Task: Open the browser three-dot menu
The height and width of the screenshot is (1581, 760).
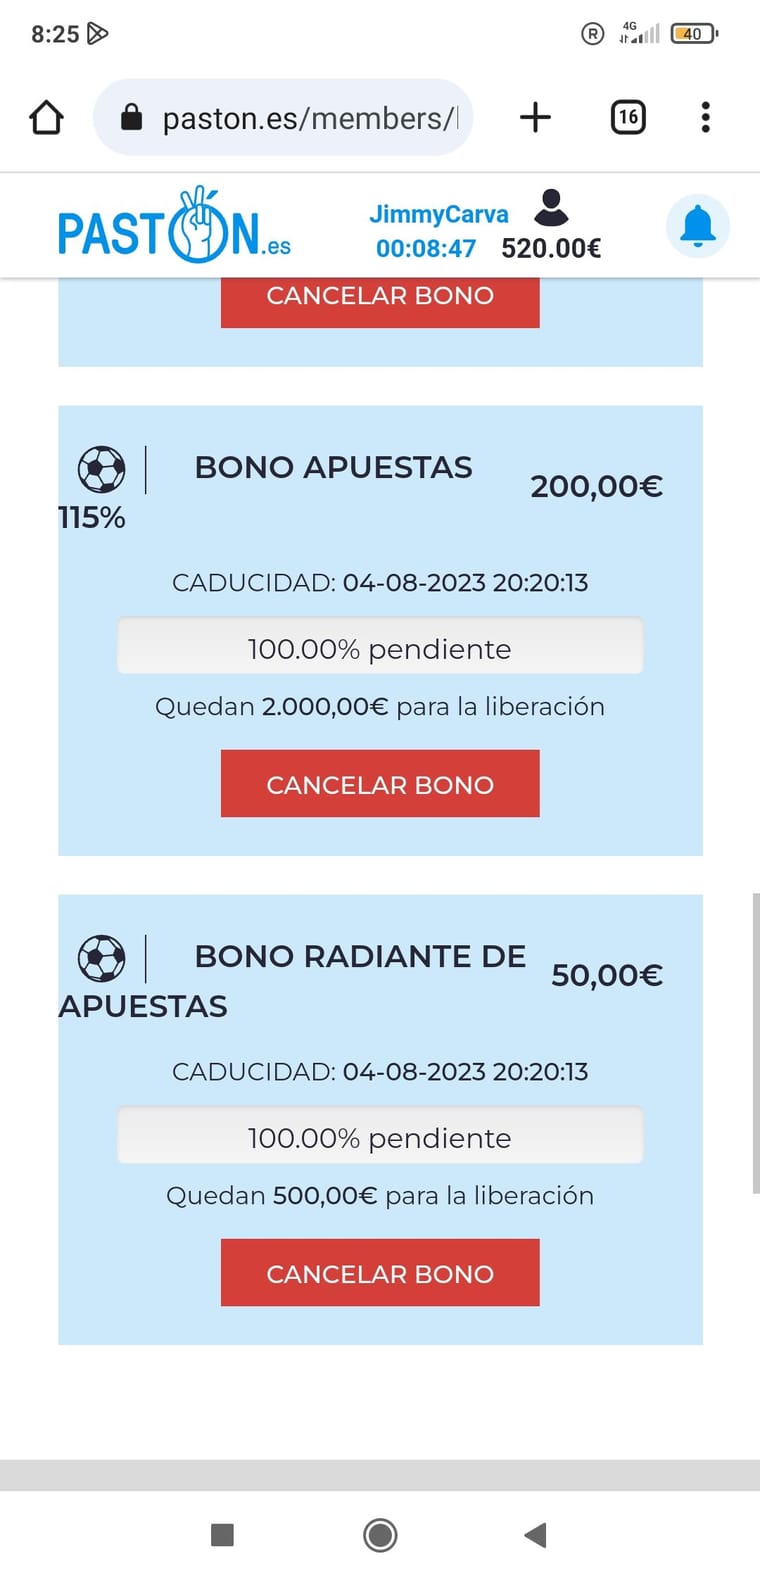Action: tap(705, 118)
